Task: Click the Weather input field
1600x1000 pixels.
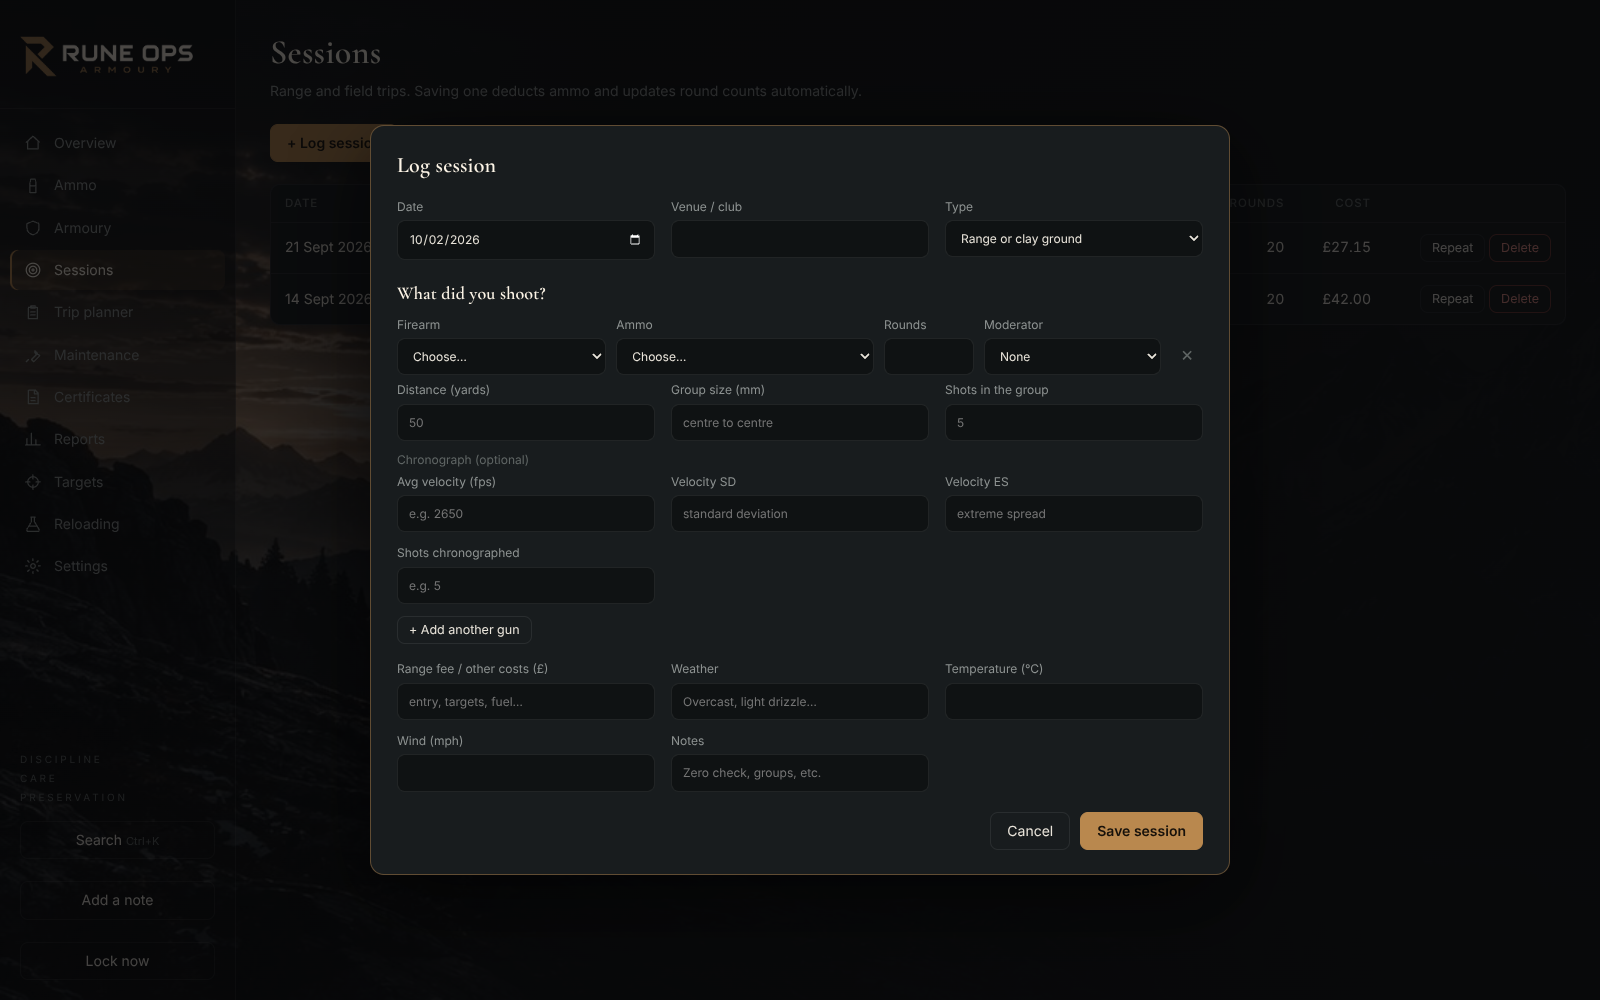Action: (800, 702)
